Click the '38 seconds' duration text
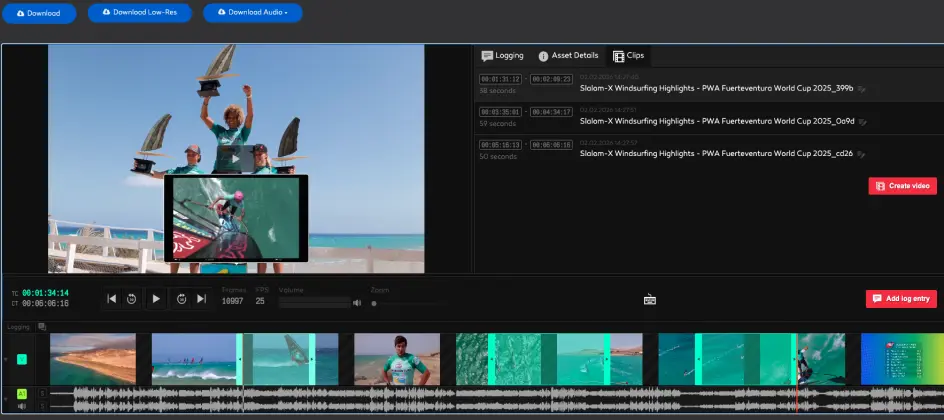Screen dimensions: 944x420 pyautogui.click(x=497, y=91)
